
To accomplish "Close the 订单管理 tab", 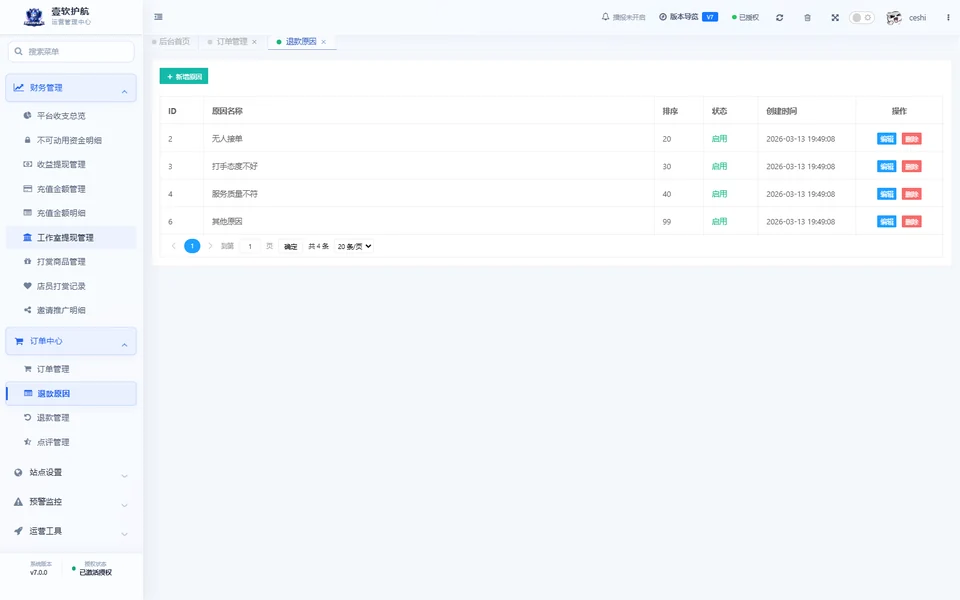I will point(254,42).
